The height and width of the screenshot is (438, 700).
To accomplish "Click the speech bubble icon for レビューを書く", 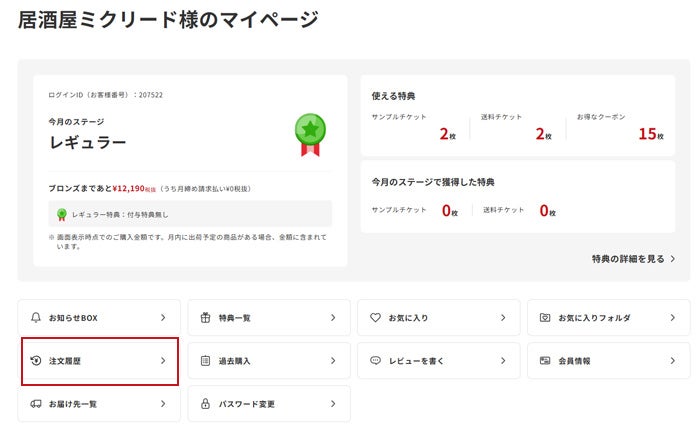I will [x=375, y=360].
